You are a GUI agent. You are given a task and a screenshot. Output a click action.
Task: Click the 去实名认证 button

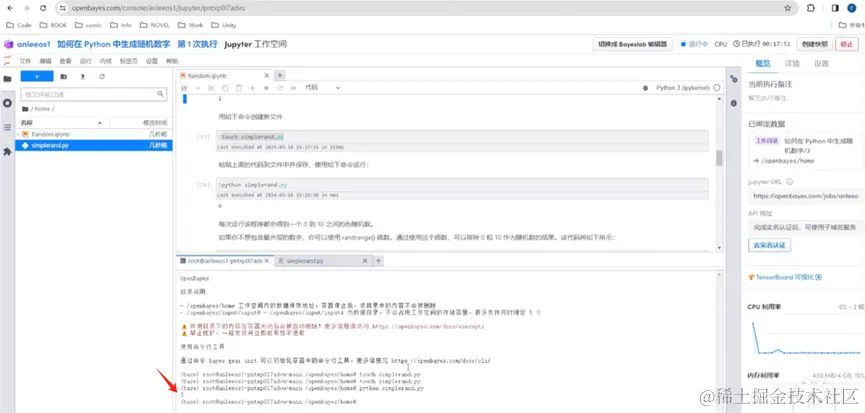[770, 245]
